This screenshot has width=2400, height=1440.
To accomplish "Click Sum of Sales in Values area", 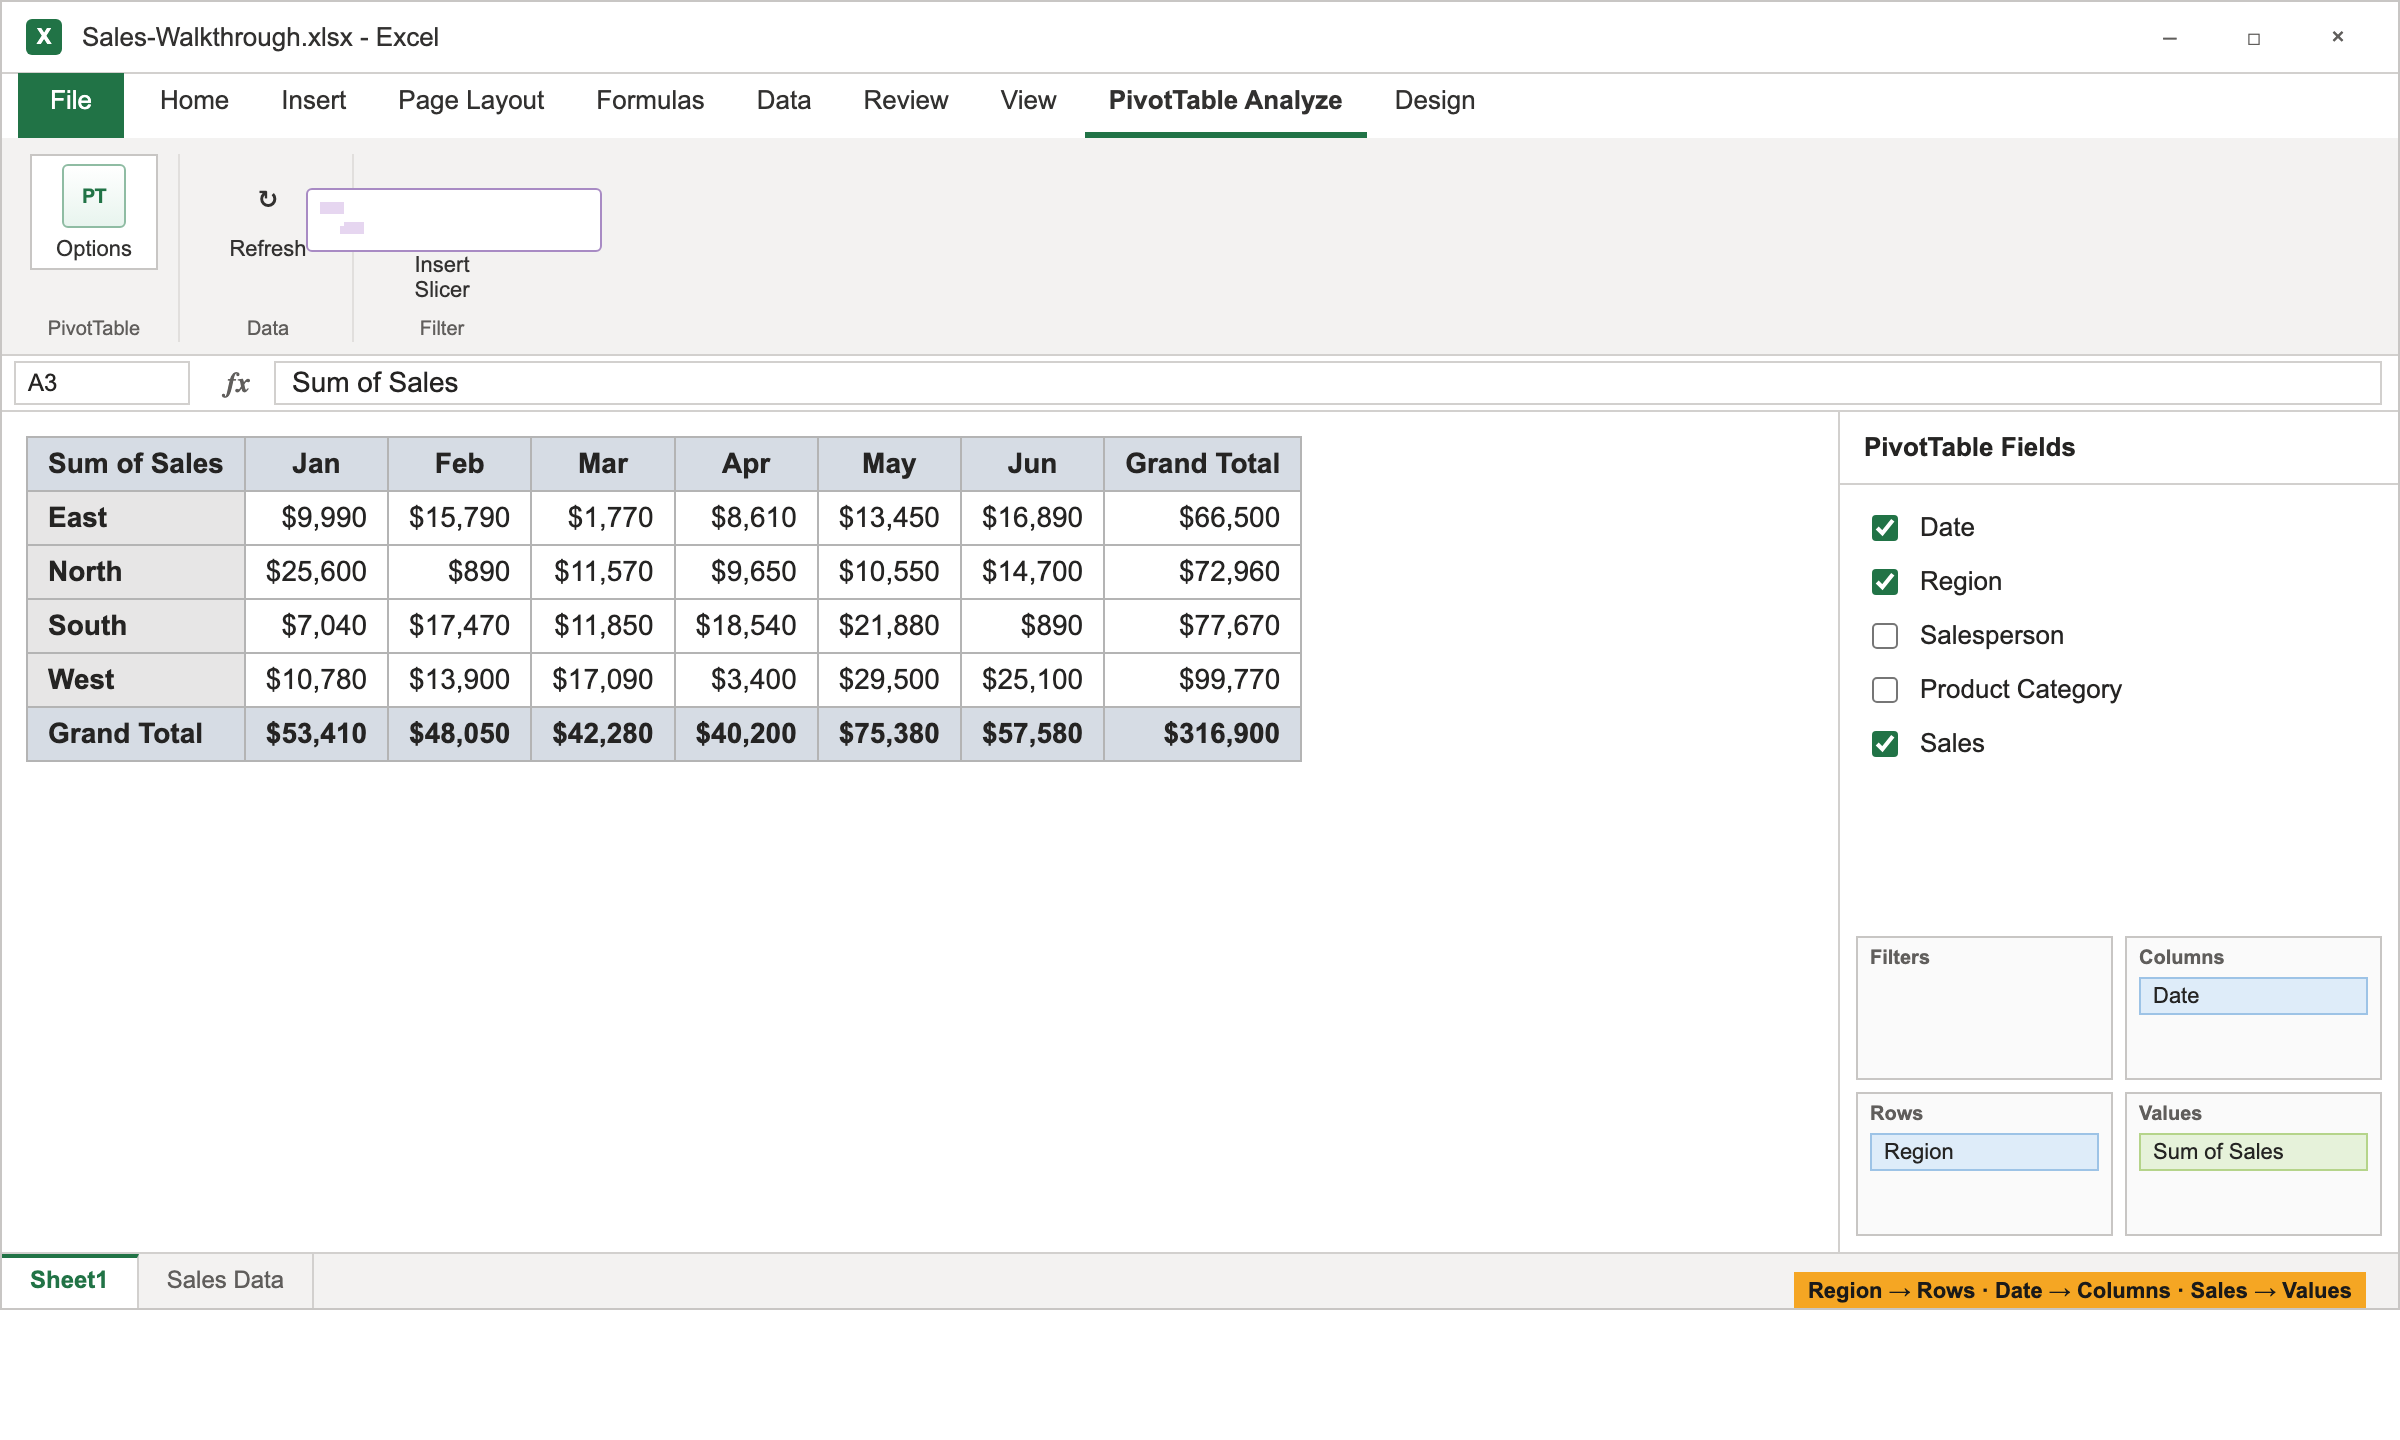I will coord(2253,1152).
